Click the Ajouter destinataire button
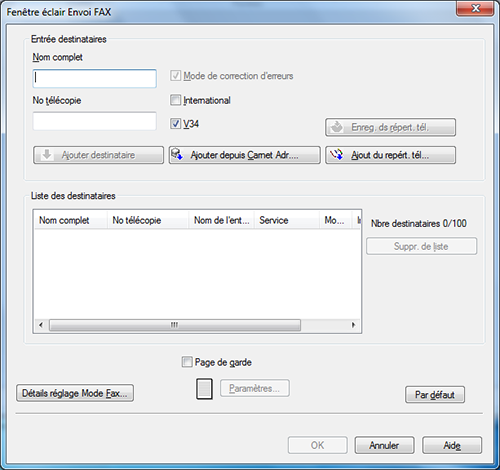This screenshot has width=500, height=470. coord(98,155)
